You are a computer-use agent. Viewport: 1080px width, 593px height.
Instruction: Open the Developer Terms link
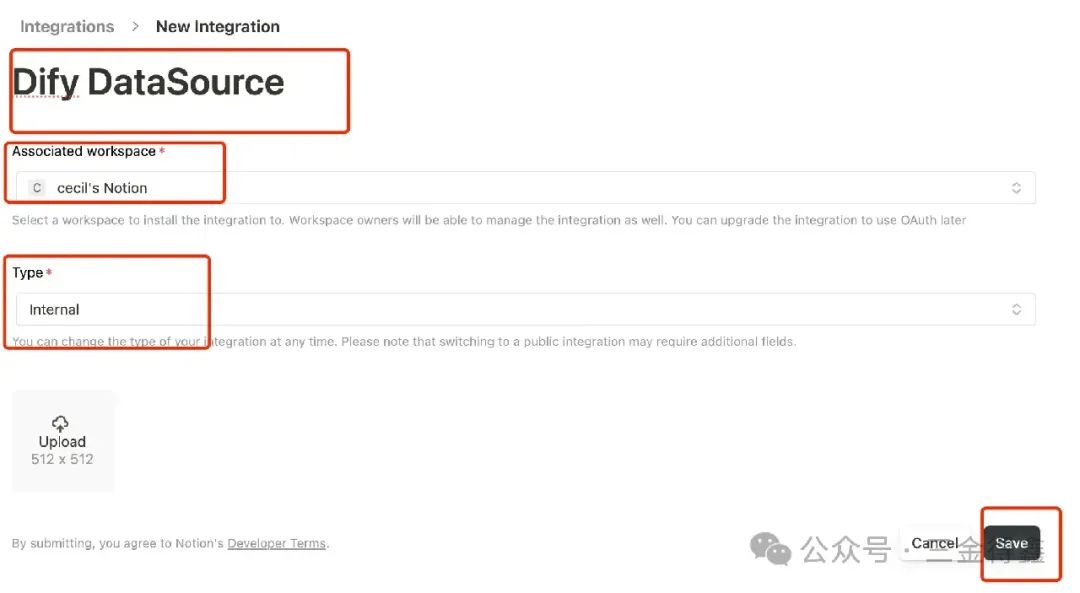(276, 544)
